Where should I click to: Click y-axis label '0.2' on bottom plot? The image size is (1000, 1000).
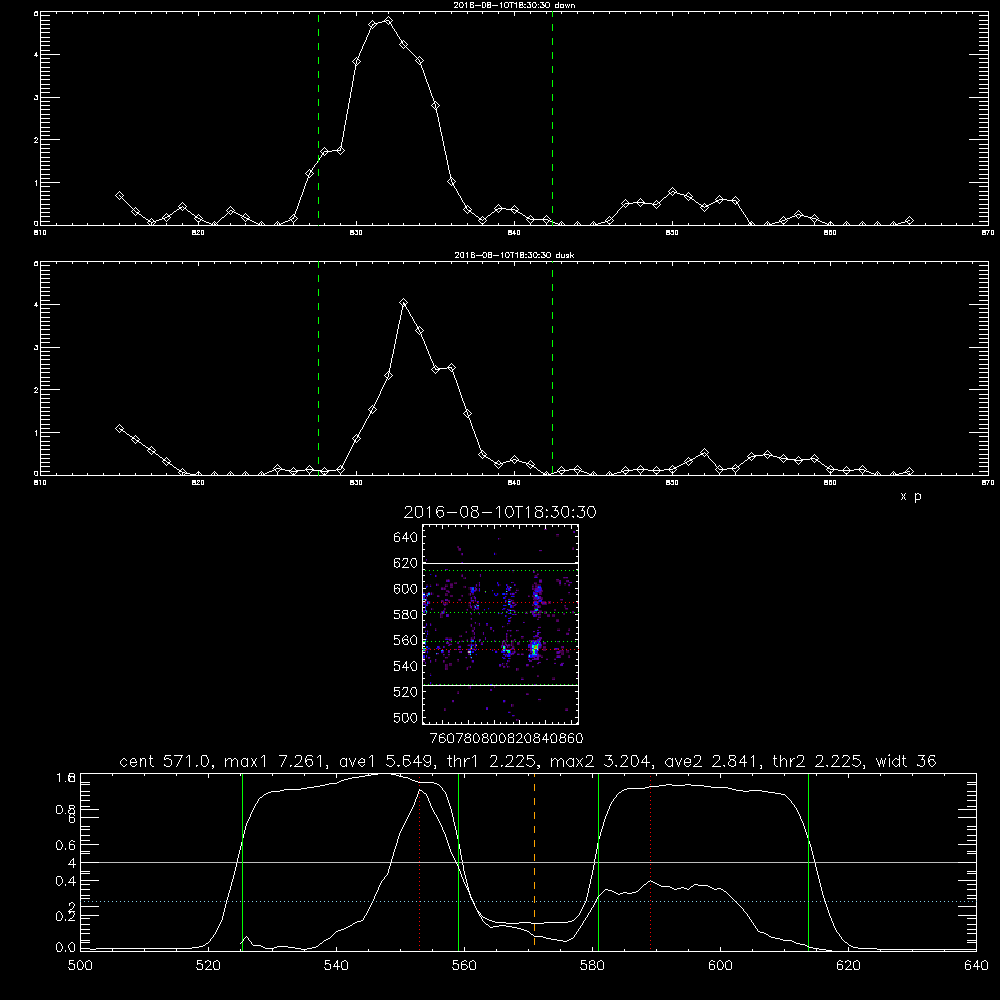click(x=66, y=916)
